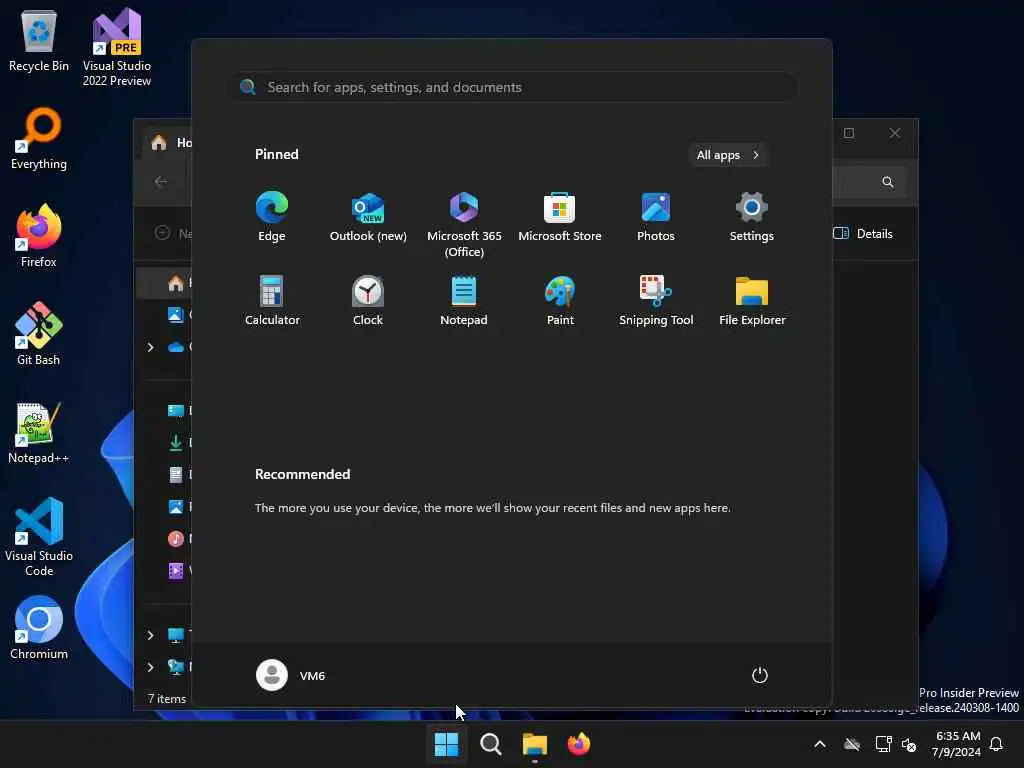Image resolution: width=1024 pixels, height=768 pixels.
Task: Toggle Details pane in File Explorer window
Action: pos(863,233)
